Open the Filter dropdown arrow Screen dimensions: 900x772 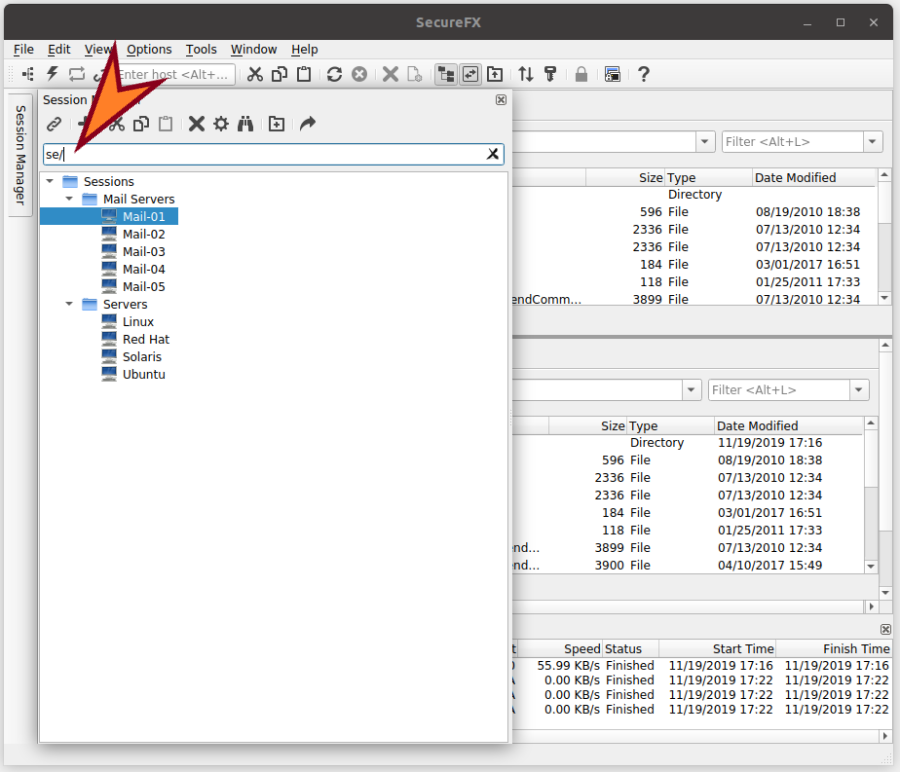coord(872,141)
